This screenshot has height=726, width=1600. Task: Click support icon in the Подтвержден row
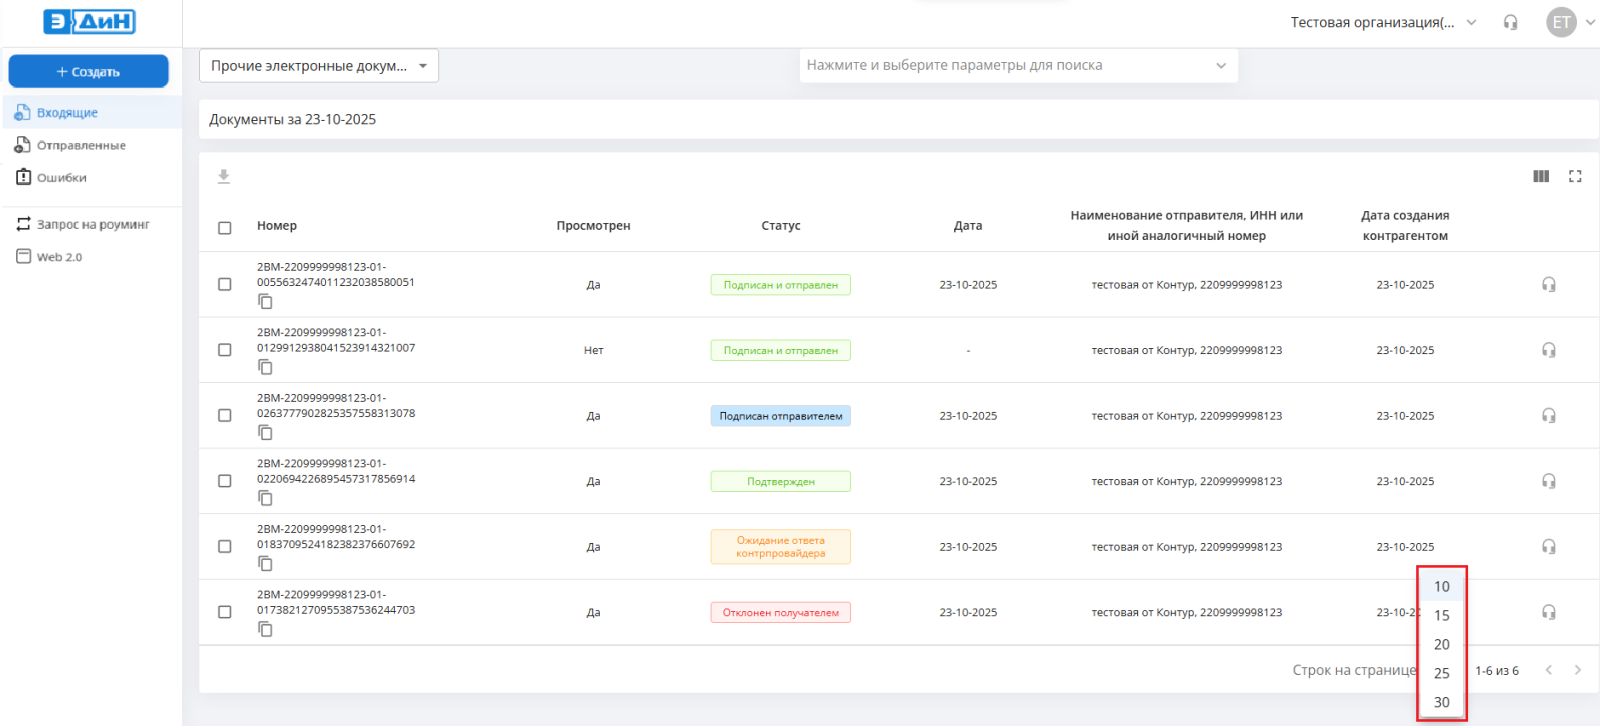point(1548,482)
